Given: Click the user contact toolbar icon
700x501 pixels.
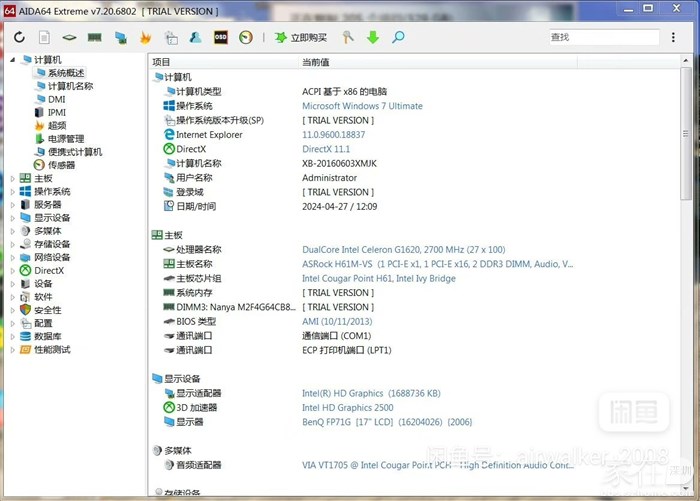Looking at the screenshot, I should pos(195,37).
